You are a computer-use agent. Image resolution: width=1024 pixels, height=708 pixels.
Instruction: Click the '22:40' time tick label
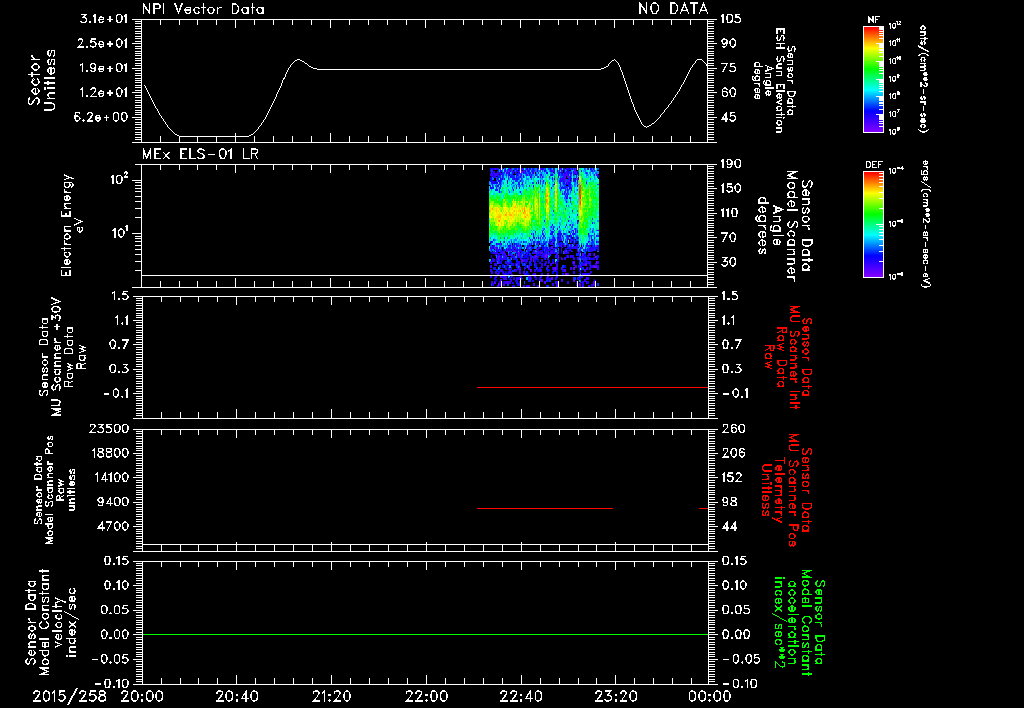[521, 696]
